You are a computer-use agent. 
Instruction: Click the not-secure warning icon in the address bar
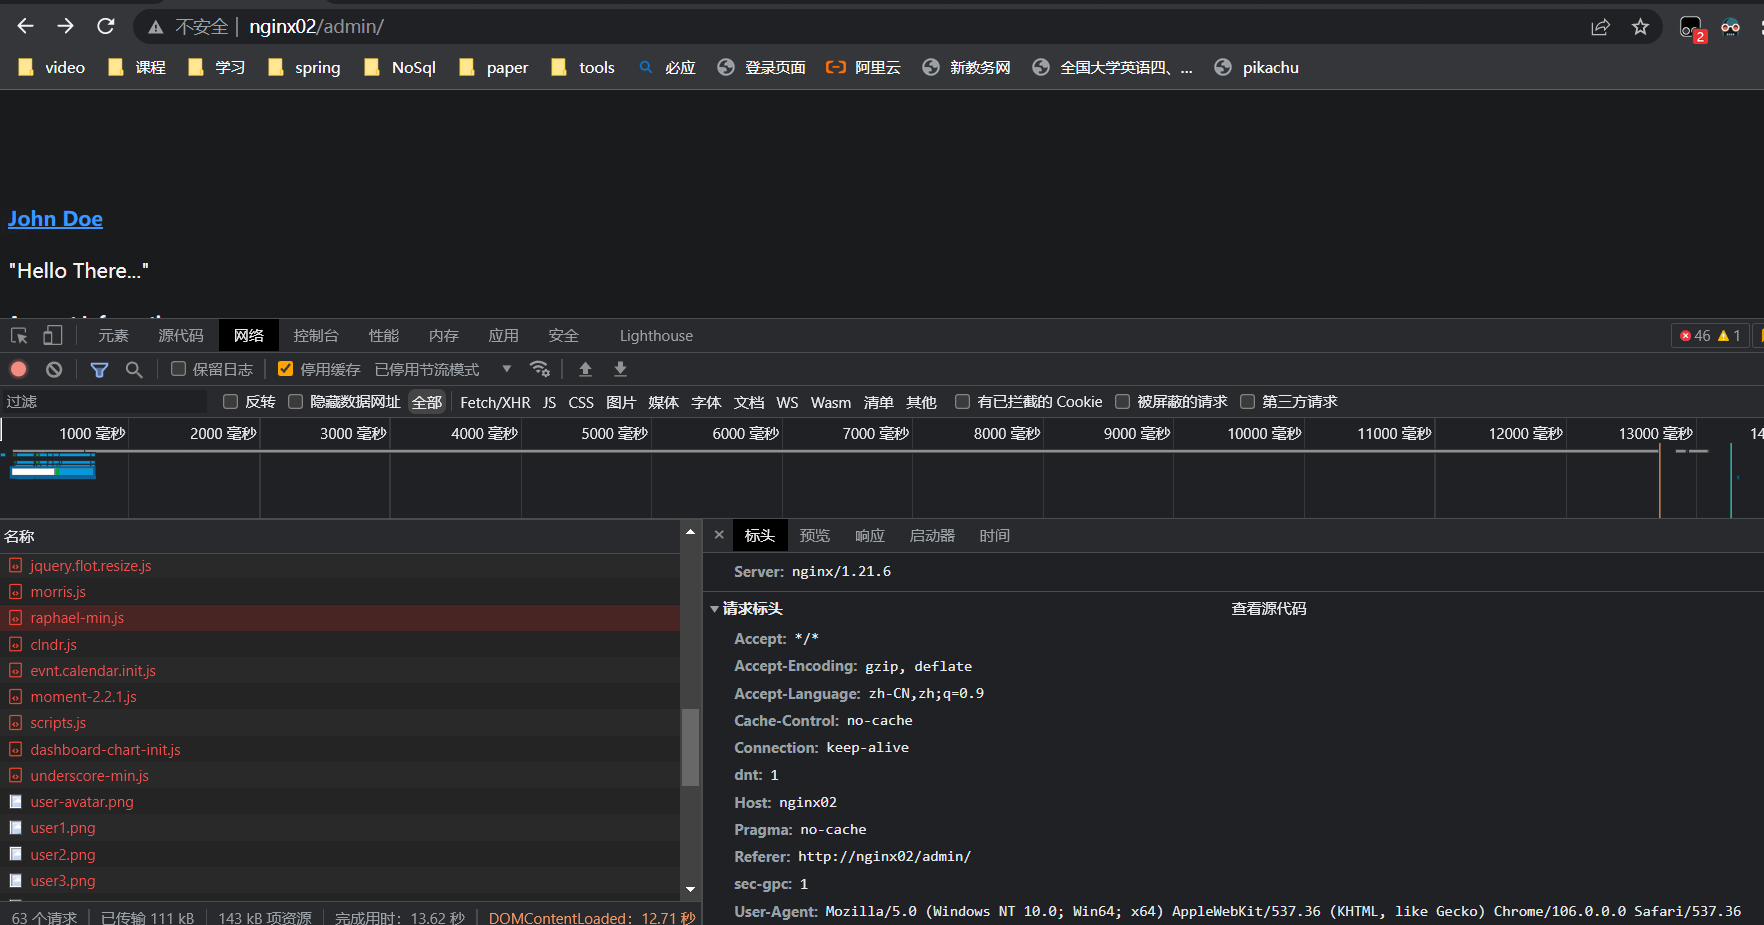coord(156,27)
